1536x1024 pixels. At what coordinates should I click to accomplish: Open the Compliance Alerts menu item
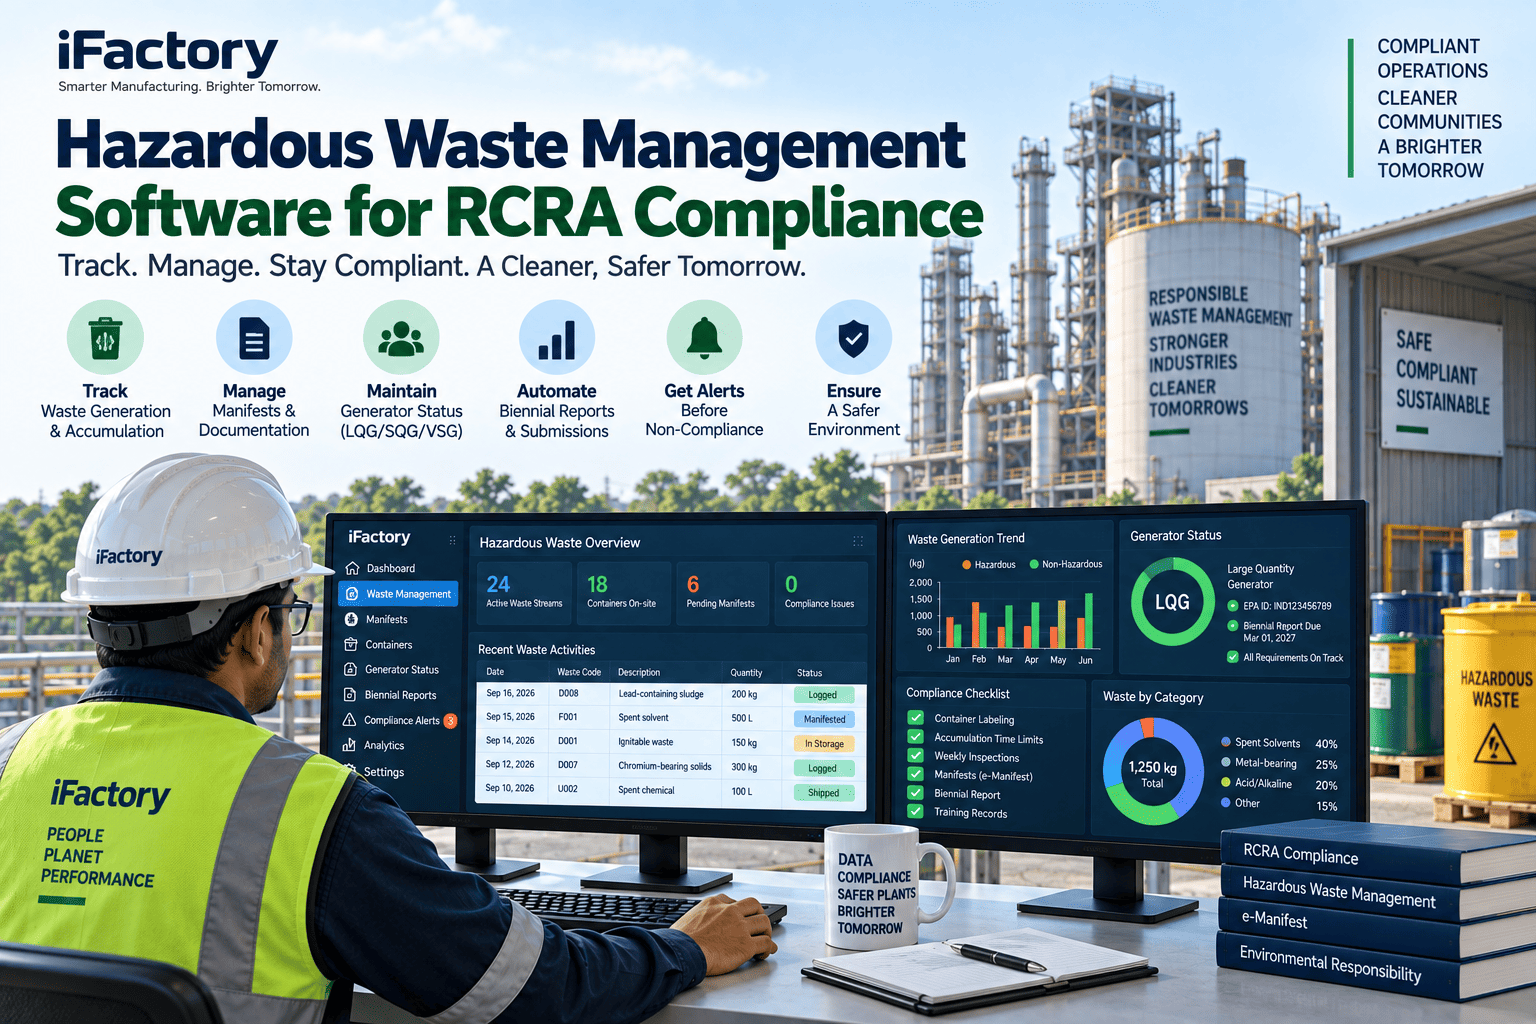(x=398, y=720)
